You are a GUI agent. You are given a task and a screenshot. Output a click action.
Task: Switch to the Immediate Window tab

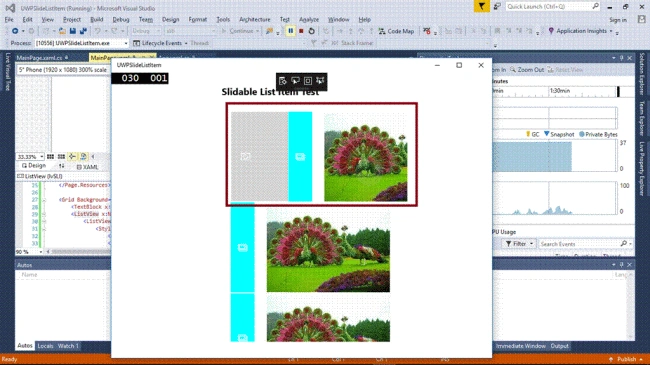point(520,346)
